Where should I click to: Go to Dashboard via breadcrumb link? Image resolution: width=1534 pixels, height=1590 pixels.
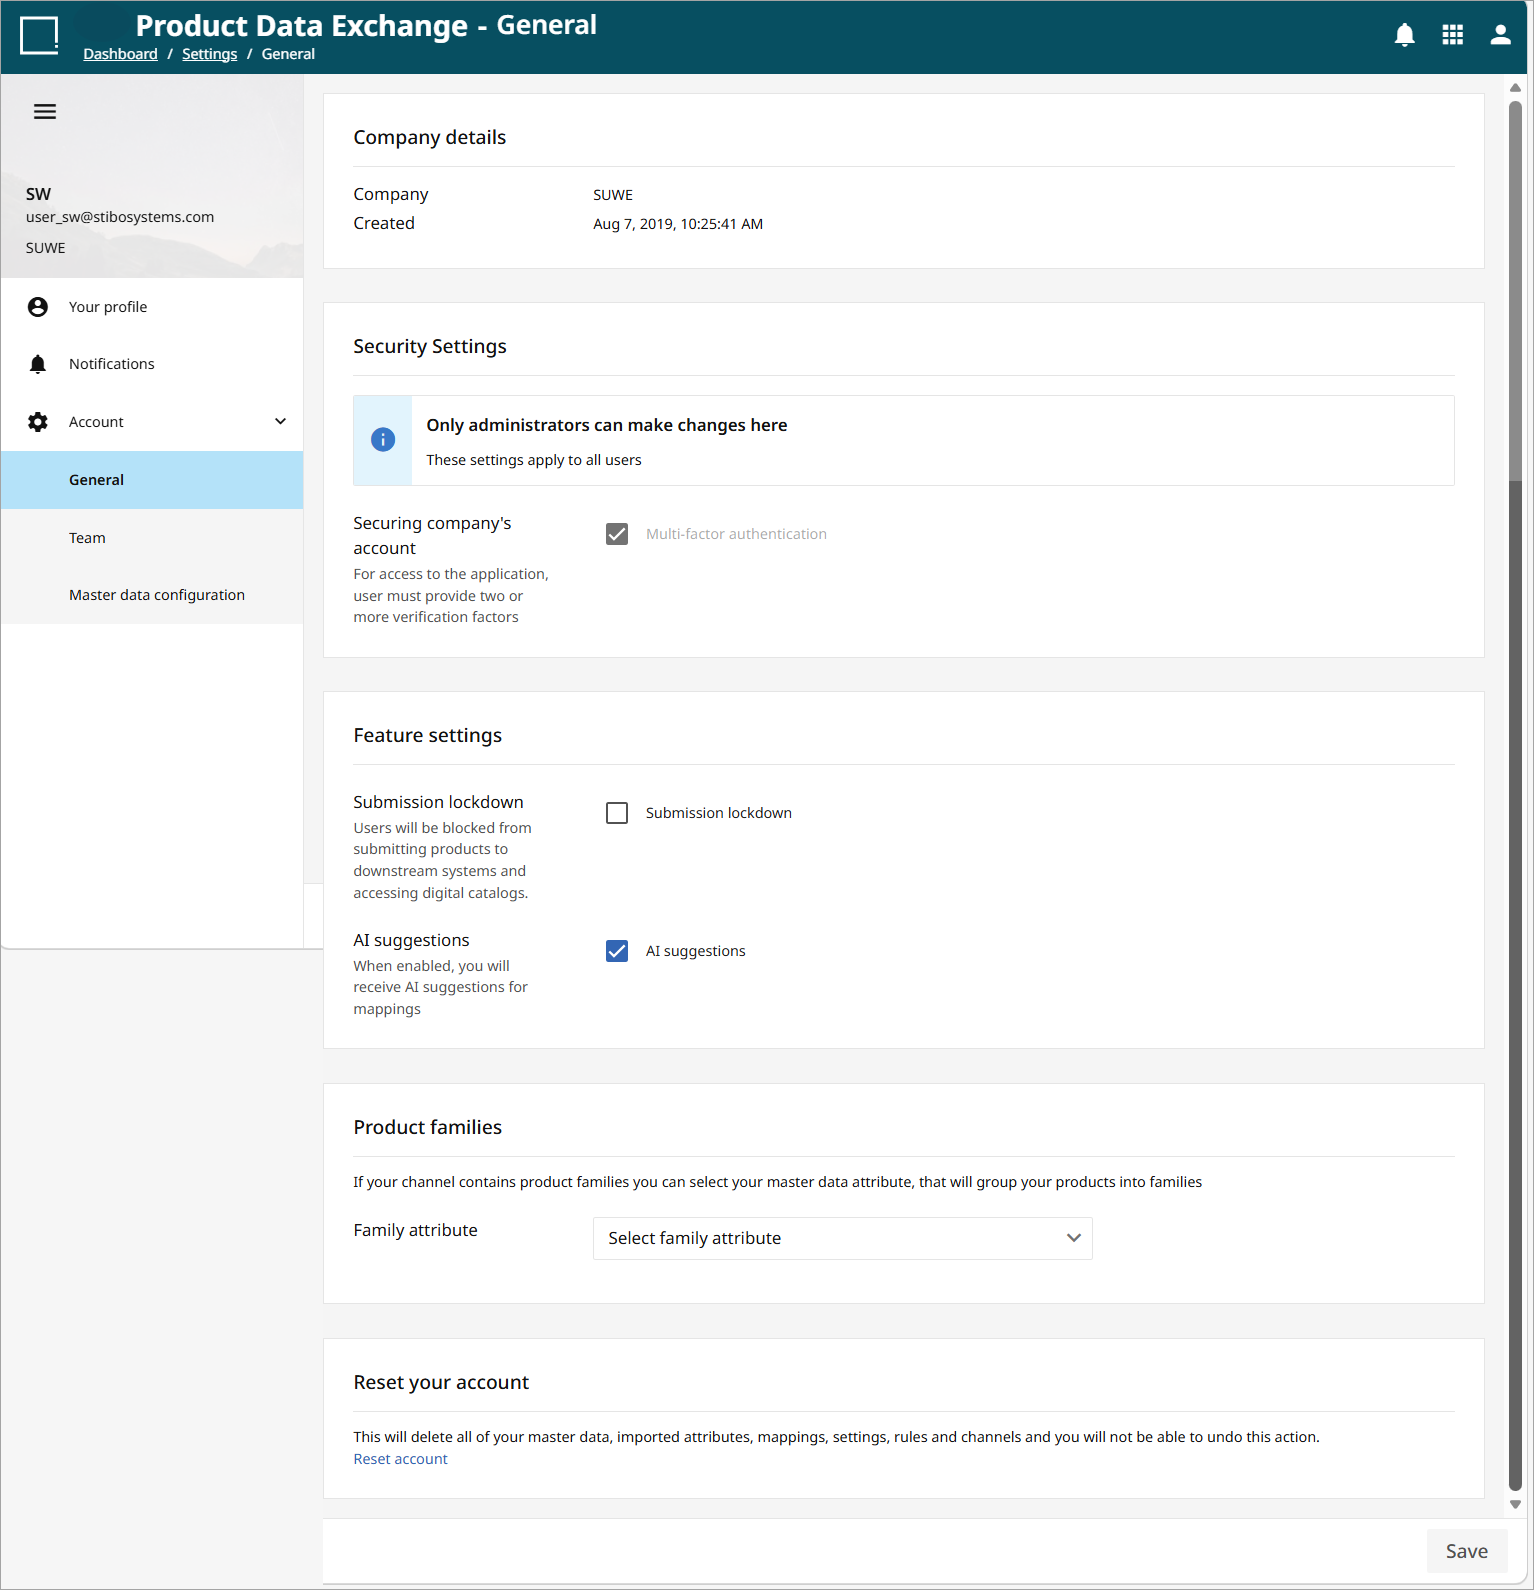[x=120, y=54]
